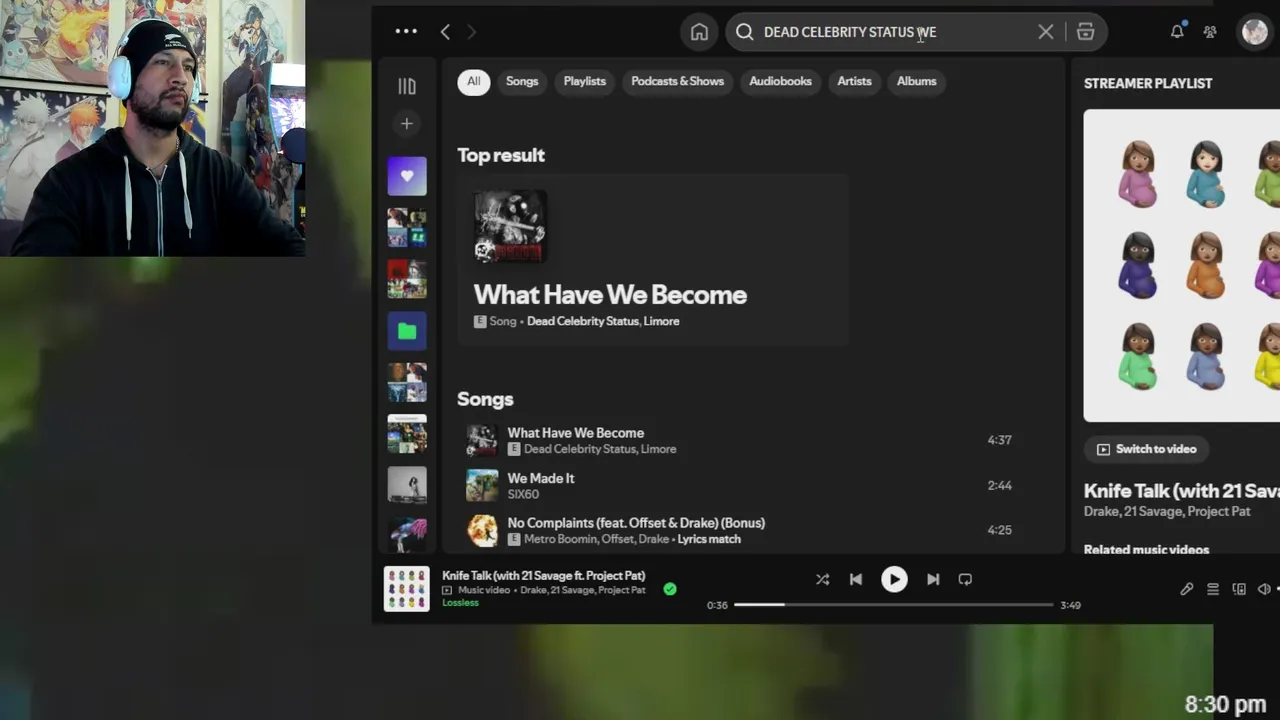Viewport: 1280px width, 720px height.
Task: Select the Podcasts & Shows filter chip
Action: (678, 81)
